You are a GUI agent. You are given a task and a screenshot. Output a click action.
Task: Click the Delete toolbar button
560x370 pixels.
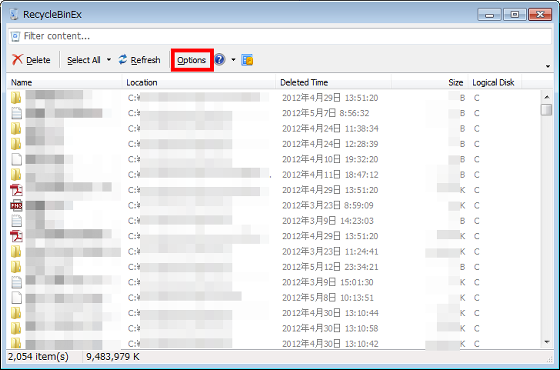pos(31,60)
